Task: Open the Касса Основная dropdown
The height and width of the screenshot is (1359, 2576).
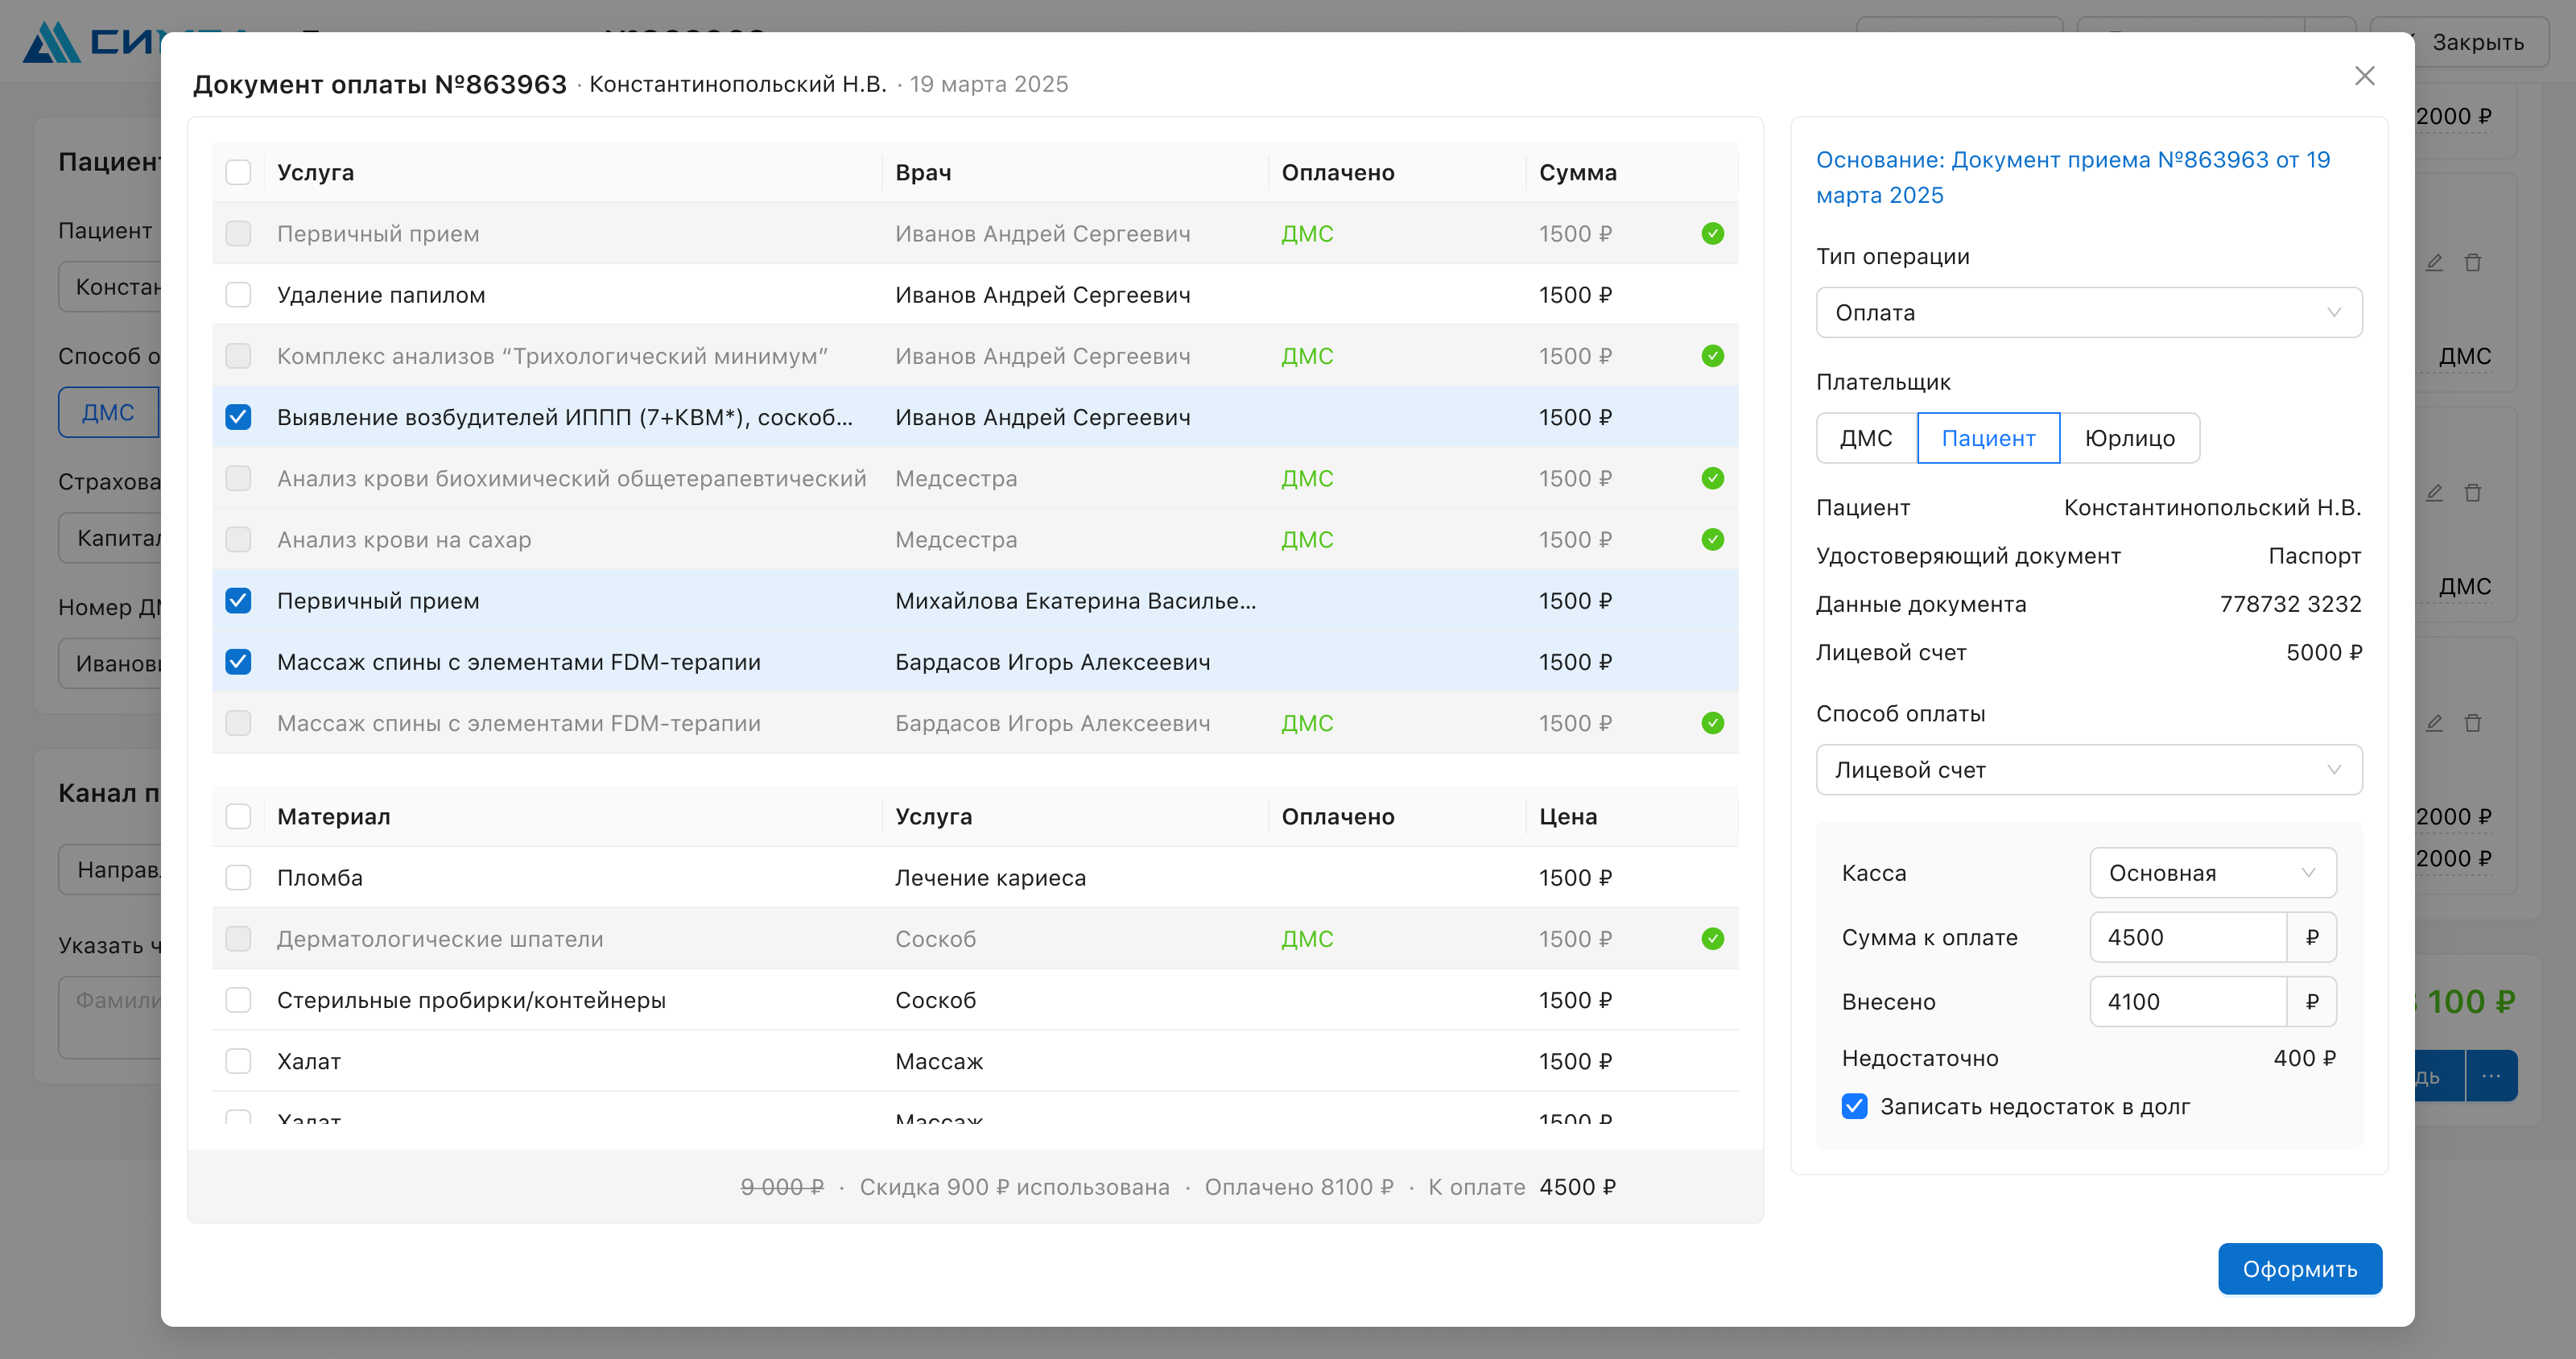Action: [x=2212, y=873]
